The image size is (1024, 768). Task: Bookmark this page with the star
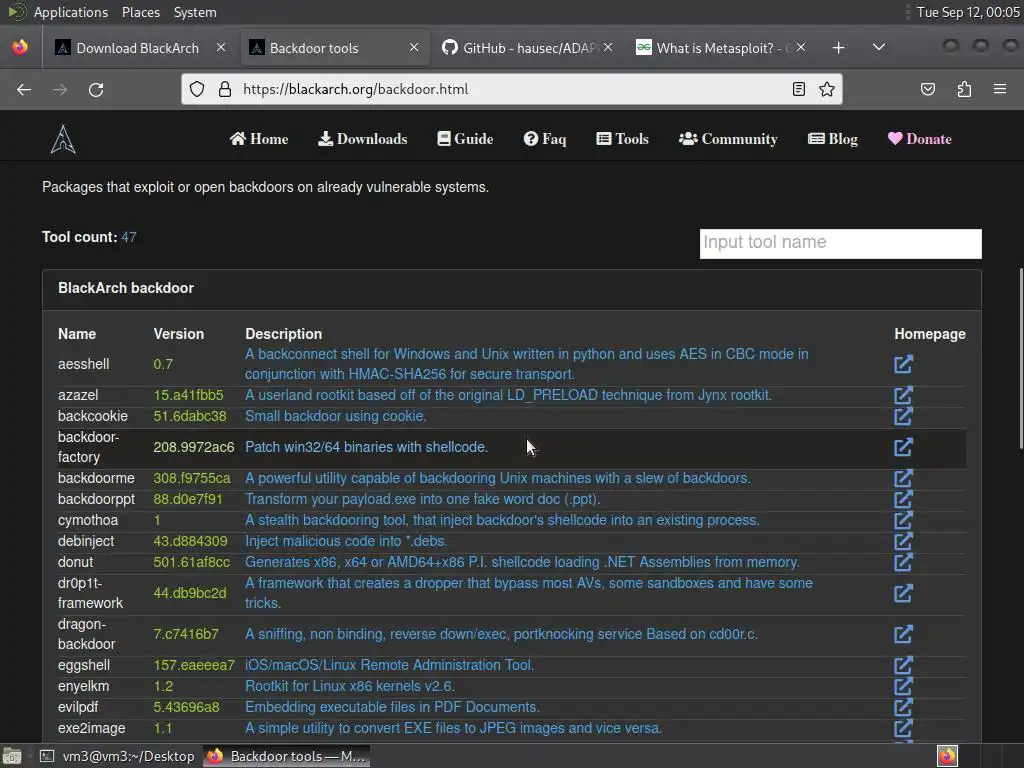pos(827,89)
